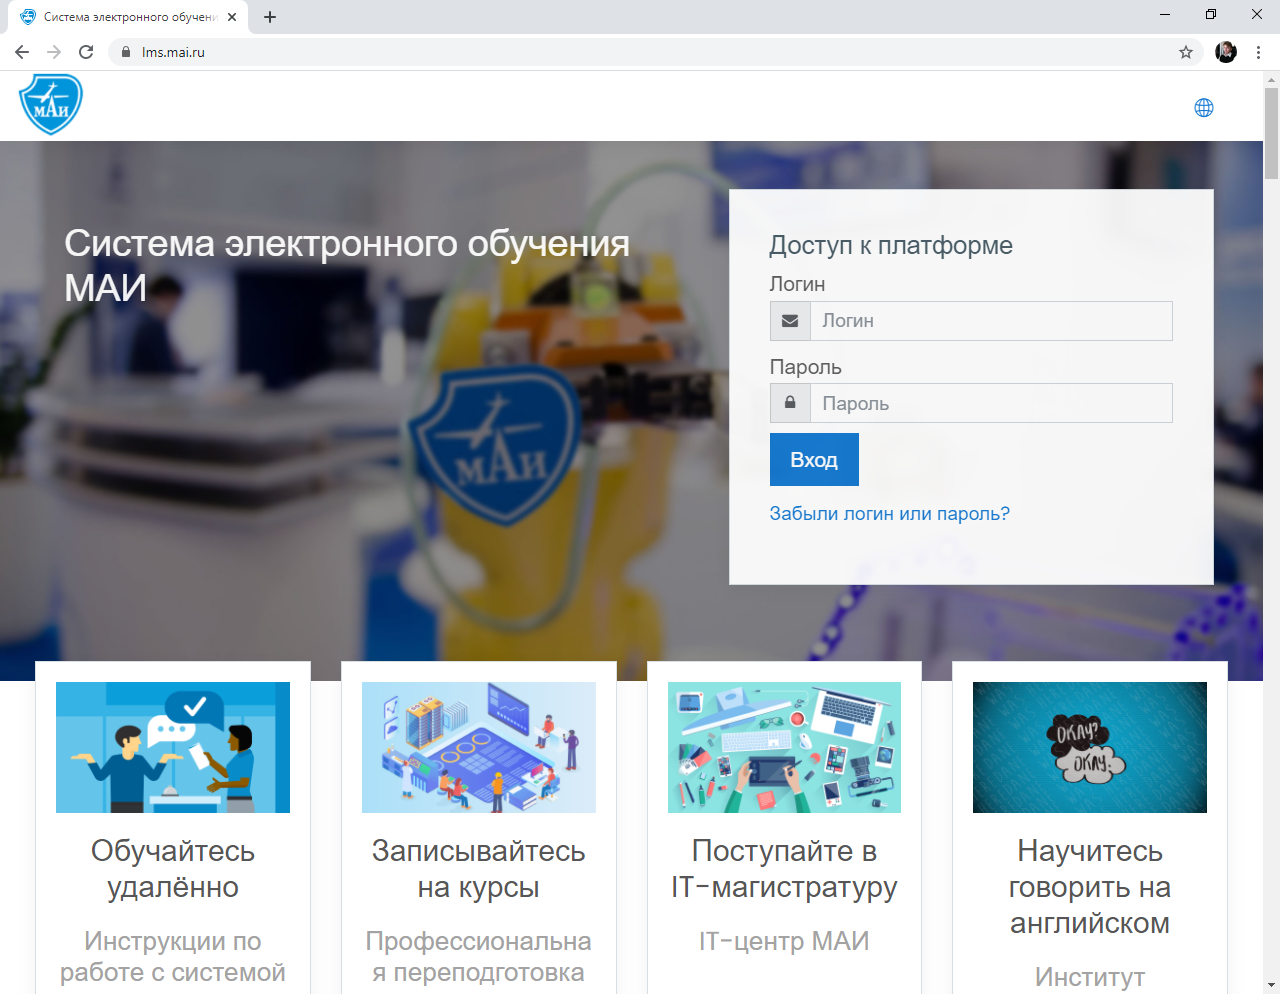Click the browser forward arrow

coord(54,52)
